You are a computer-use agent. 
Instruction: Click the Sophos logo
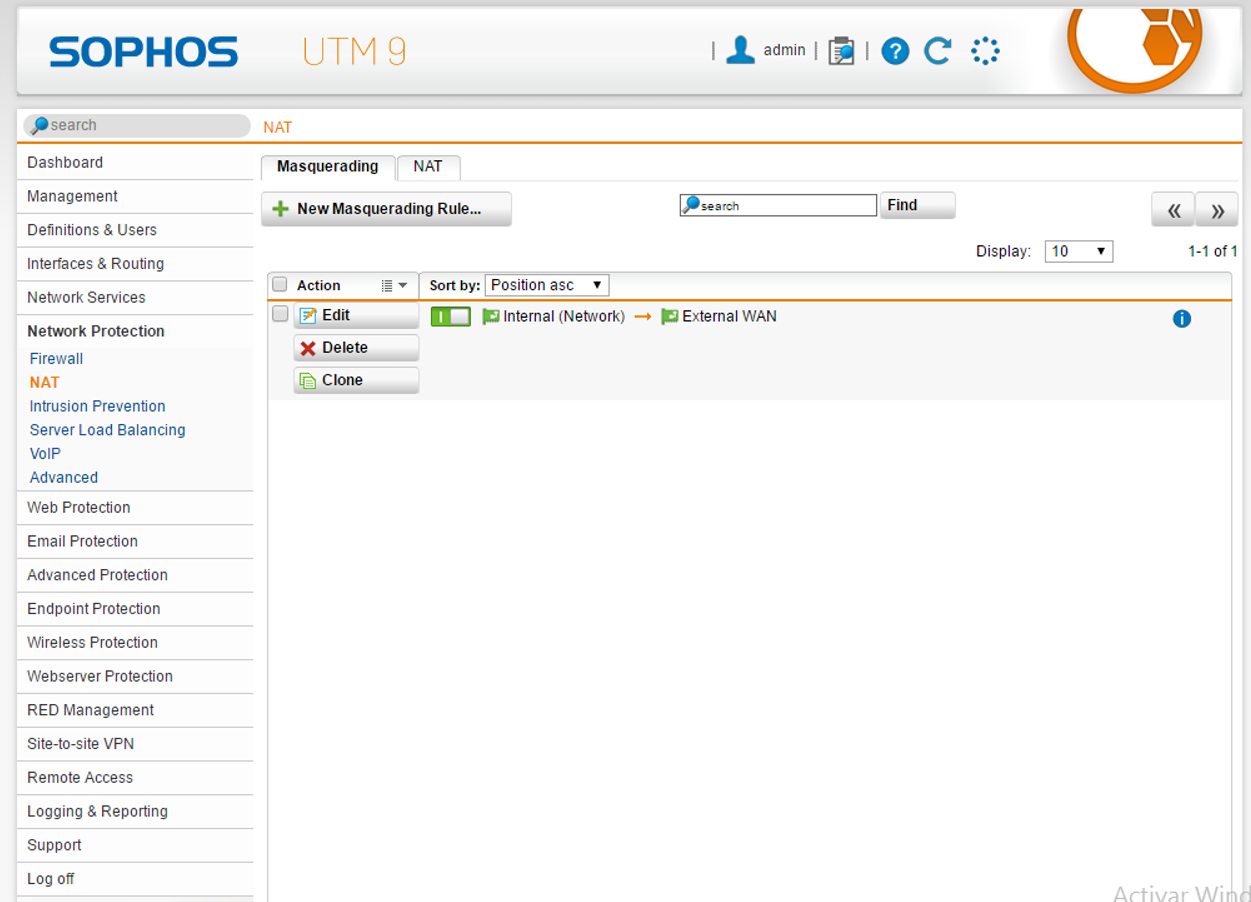pyautogui.click(x=144, y=52)
